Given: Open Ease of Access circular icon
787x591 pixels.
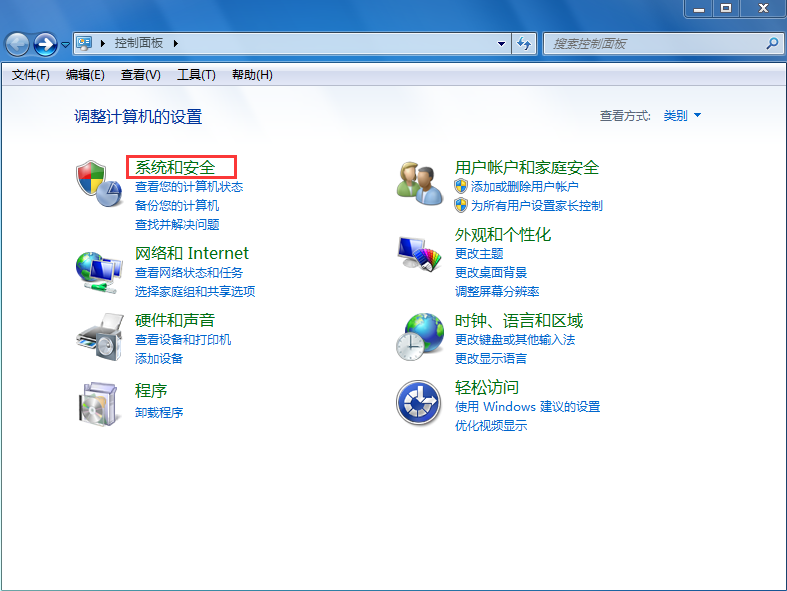Looking at the screenshot, I should (419, 403).
